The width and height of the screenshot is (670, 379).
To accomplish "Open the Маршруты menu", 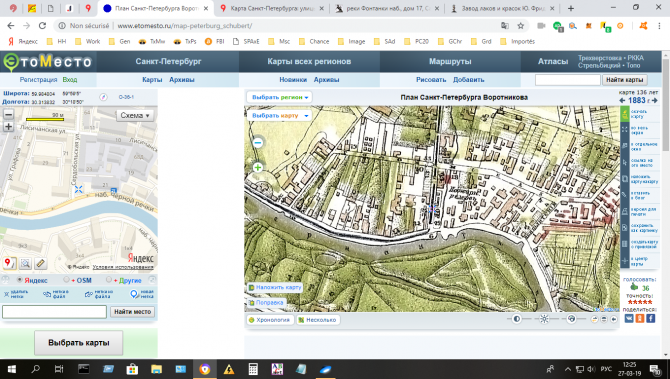I will [x=450, y=62].
